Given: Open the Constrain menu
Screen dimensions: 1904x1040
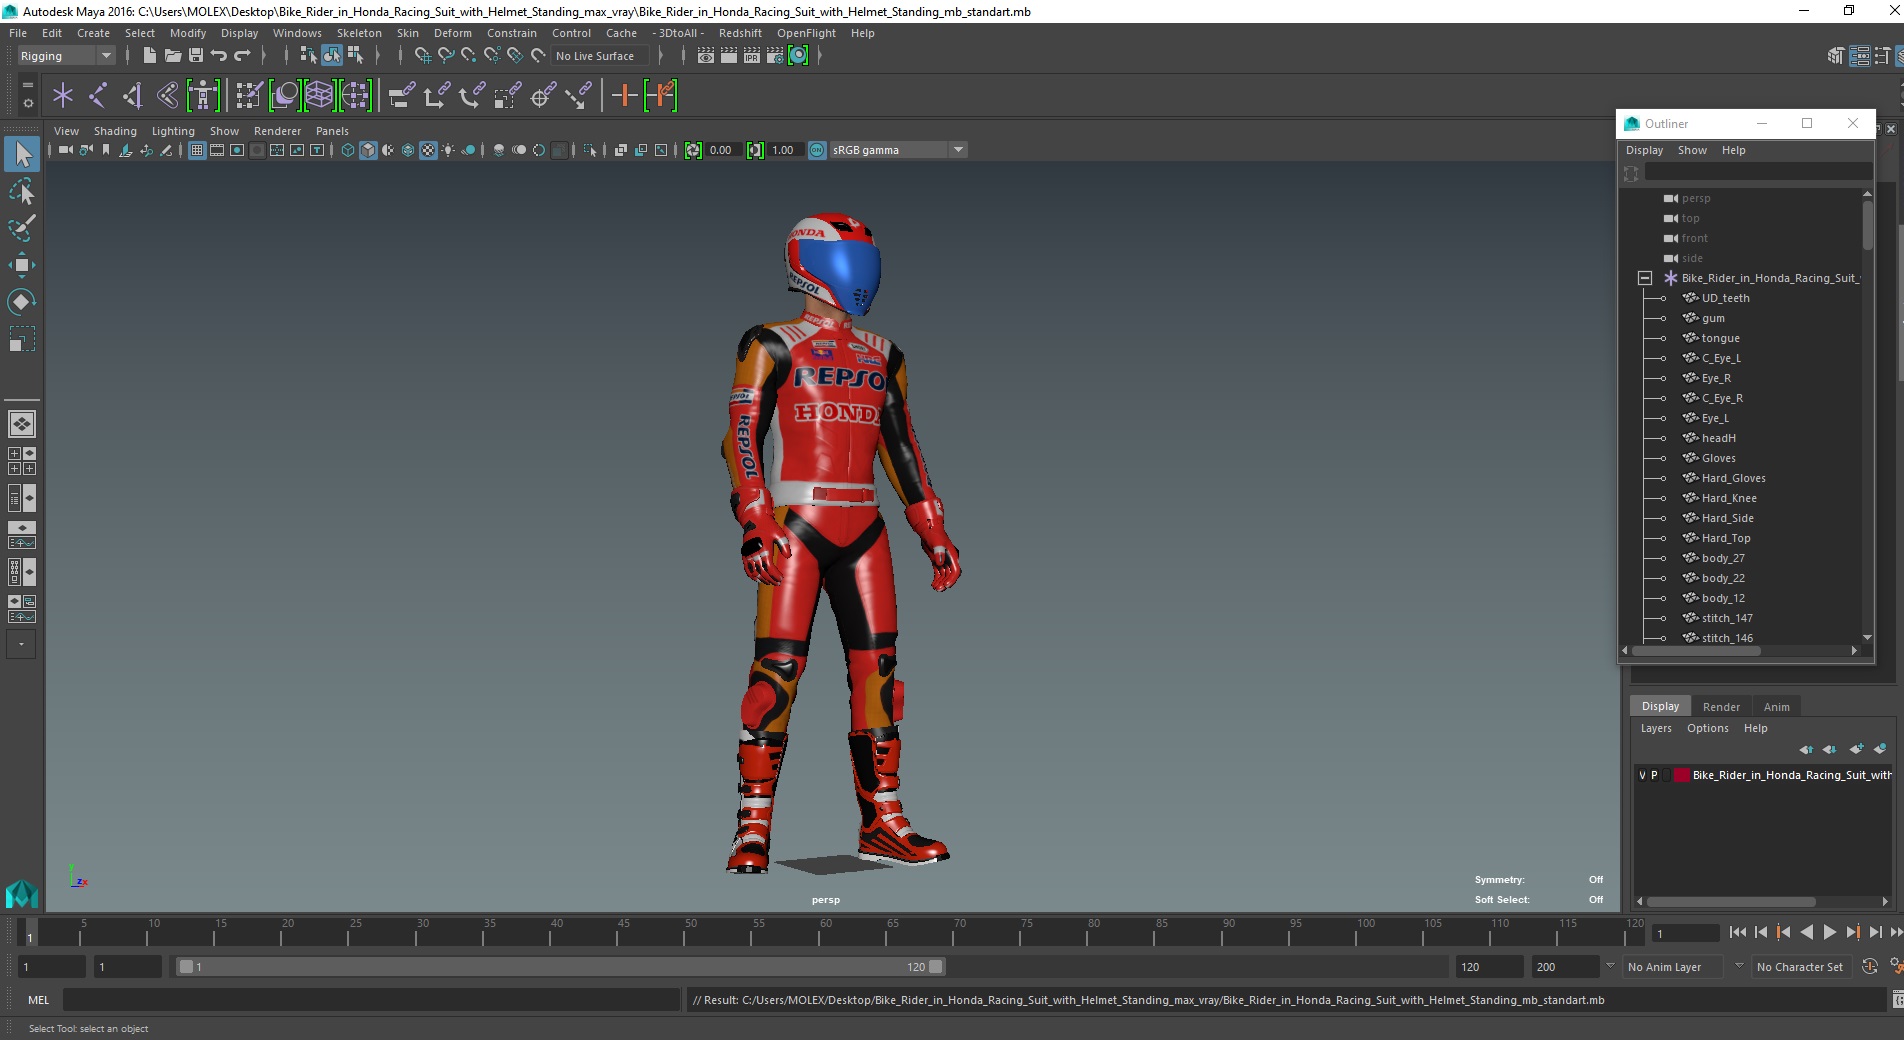Looking at the screenshot, I should coord(512,33).
